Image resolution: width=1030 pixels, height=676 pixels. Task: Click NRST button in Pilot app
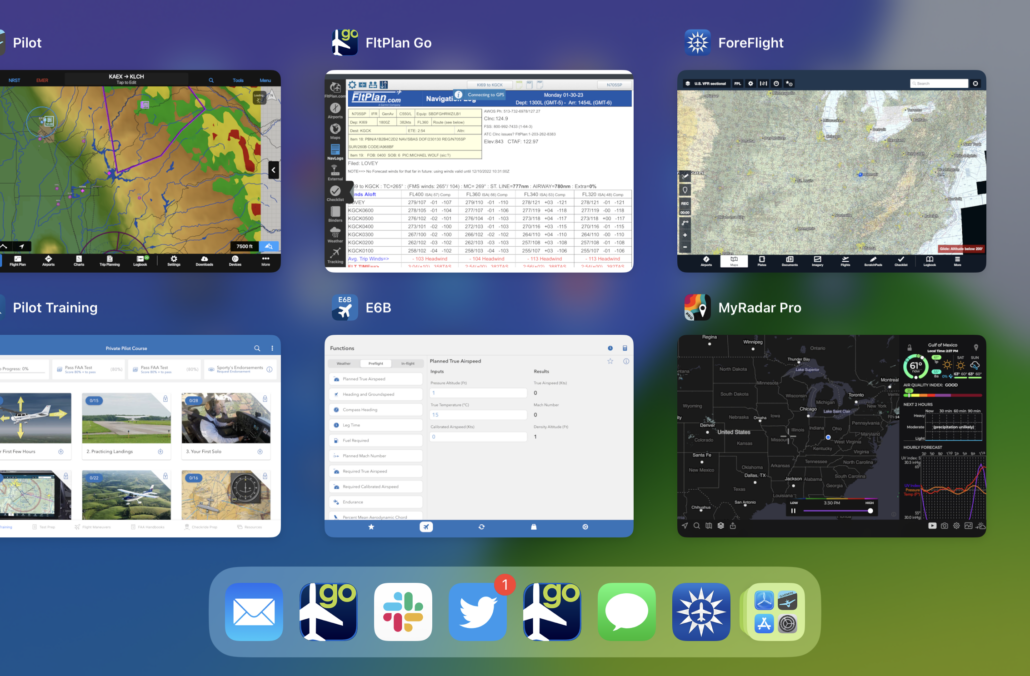[14, 80]
